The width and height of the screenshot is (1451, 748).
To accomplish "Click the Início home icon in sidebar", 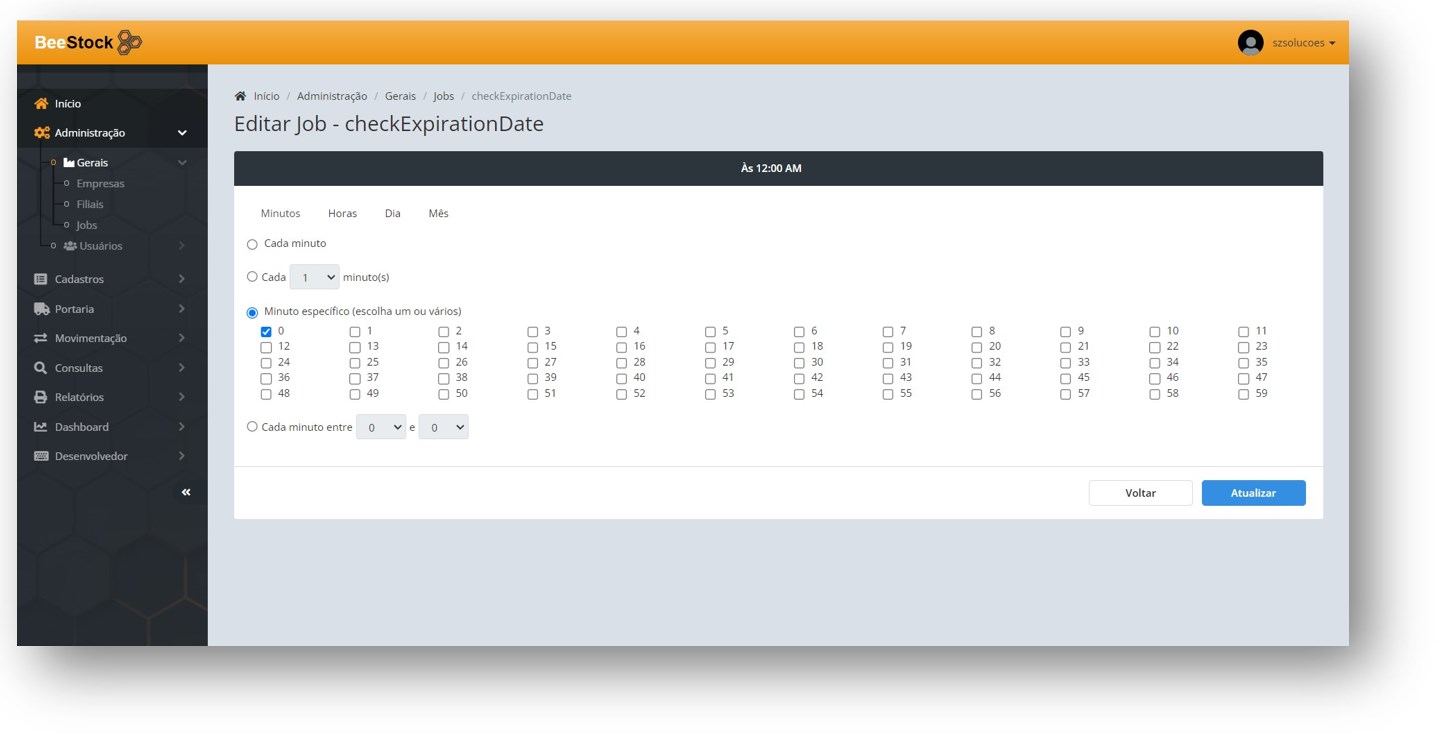I will coord(41,104).
